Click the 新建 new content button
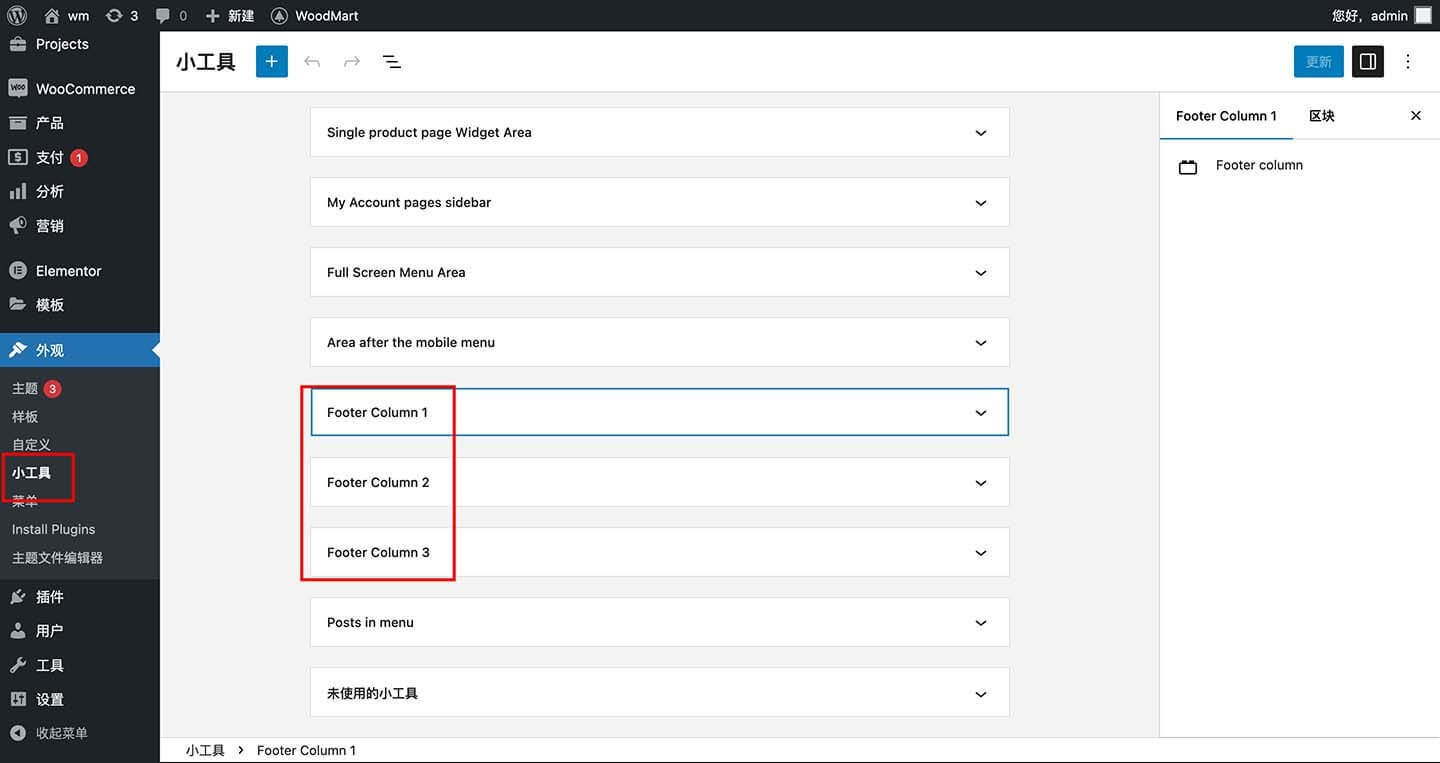The width and height of the screenshot is (1440, 763). click(x=230, y=15)
